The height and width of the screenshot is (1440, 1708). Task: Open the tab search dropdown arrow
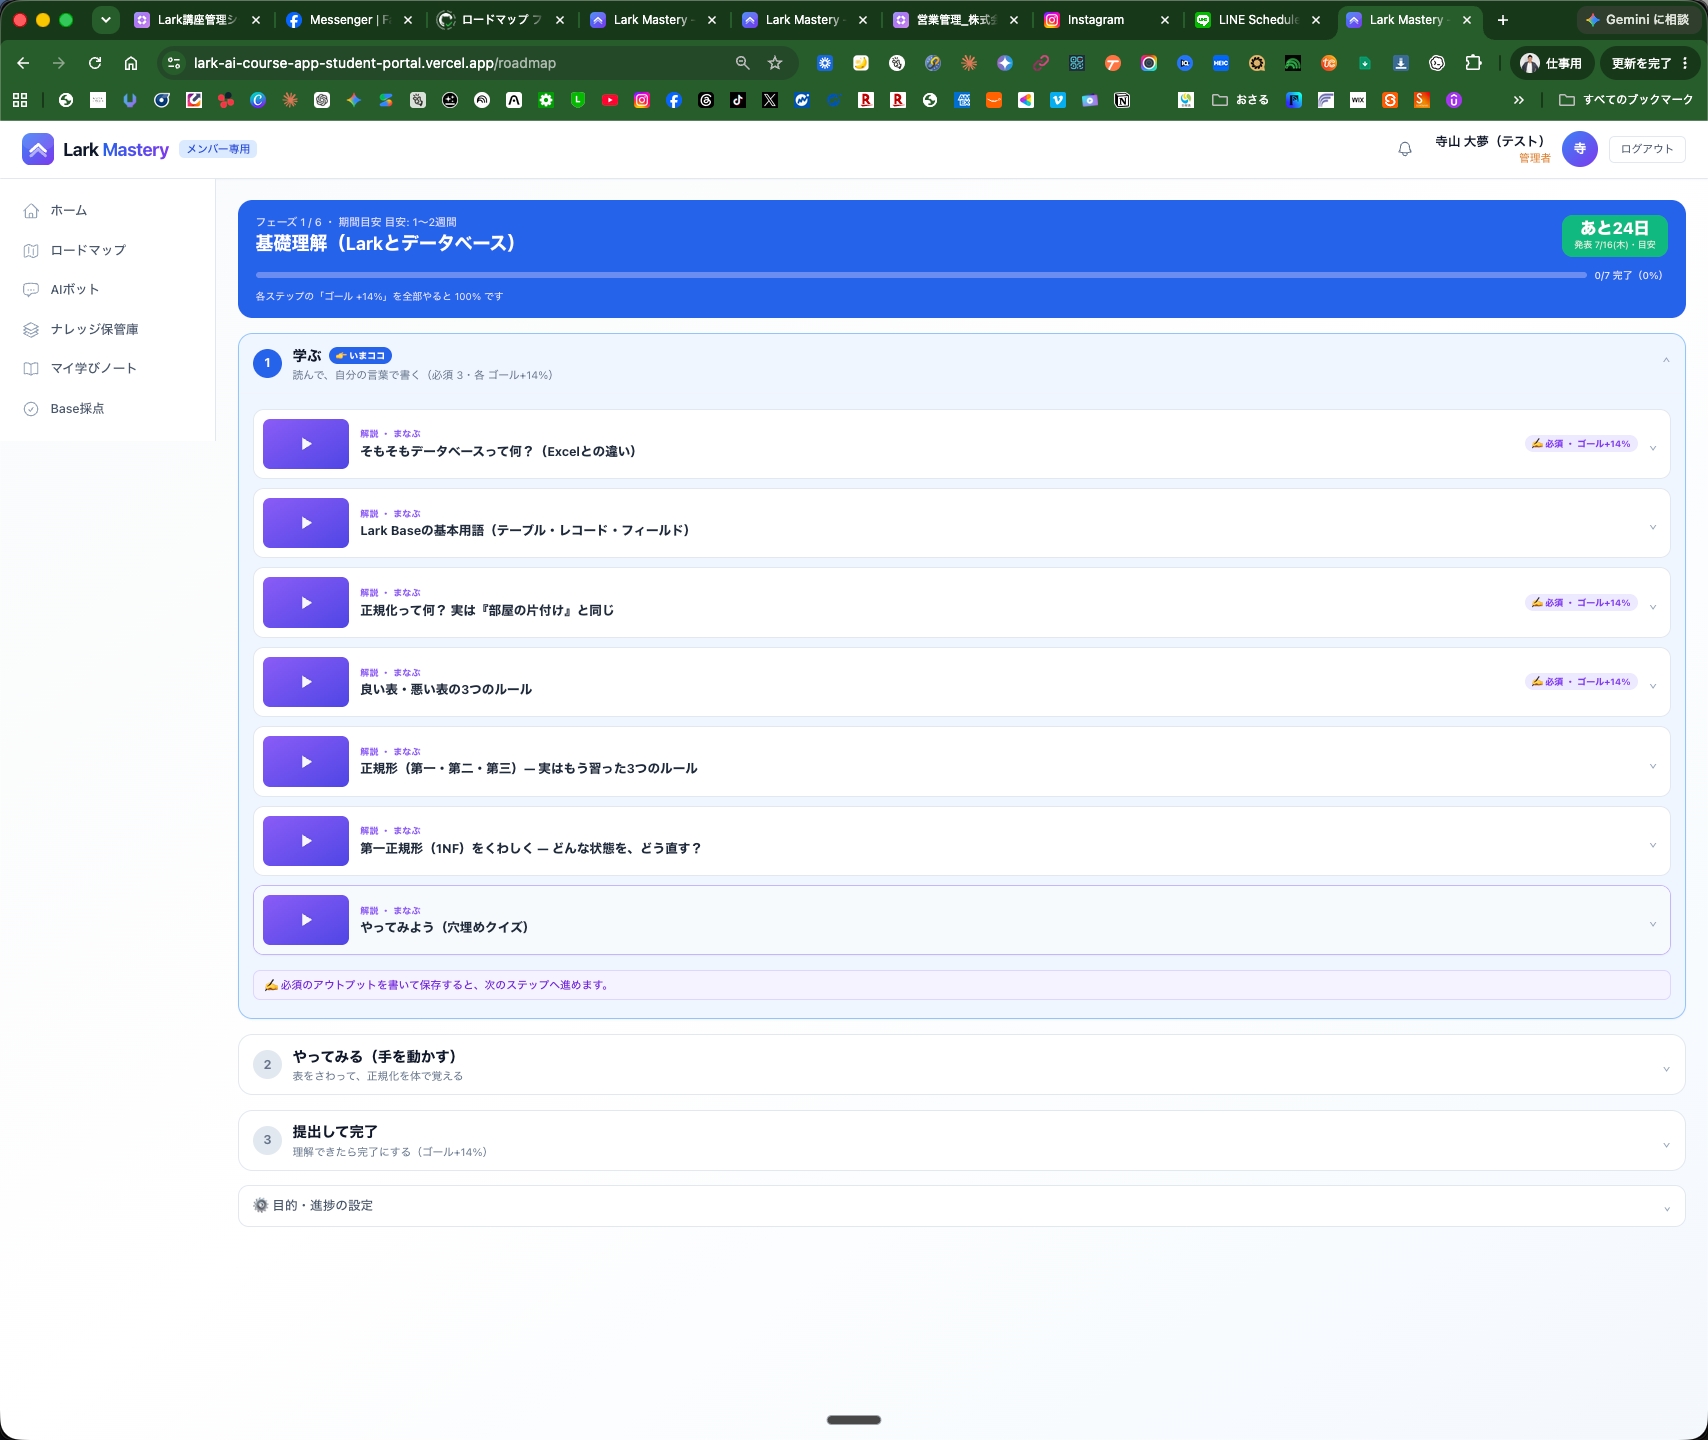tap(105, 19)
